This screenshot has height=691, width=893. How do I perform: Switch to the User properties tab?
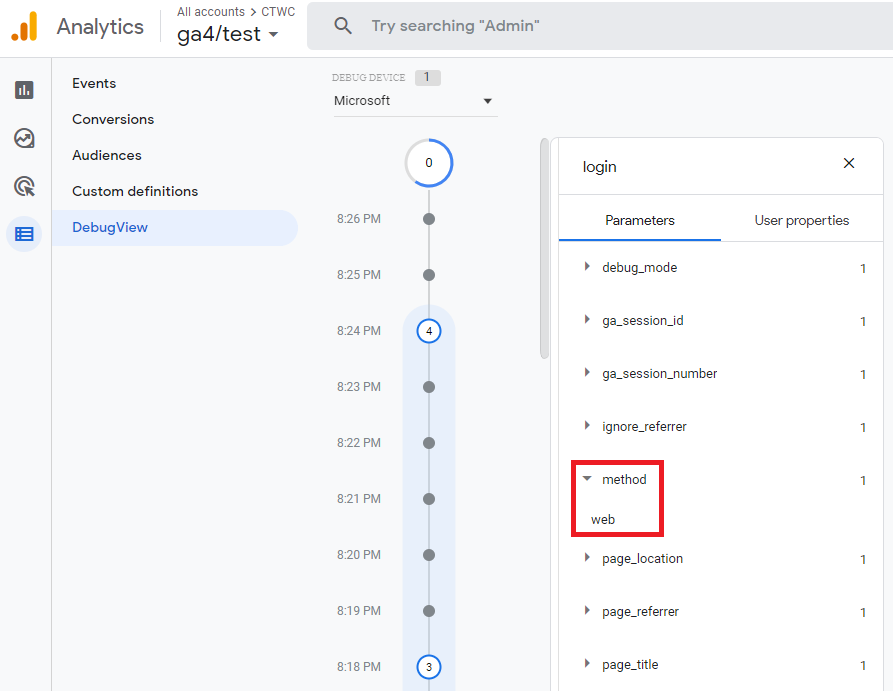(801, 220)
